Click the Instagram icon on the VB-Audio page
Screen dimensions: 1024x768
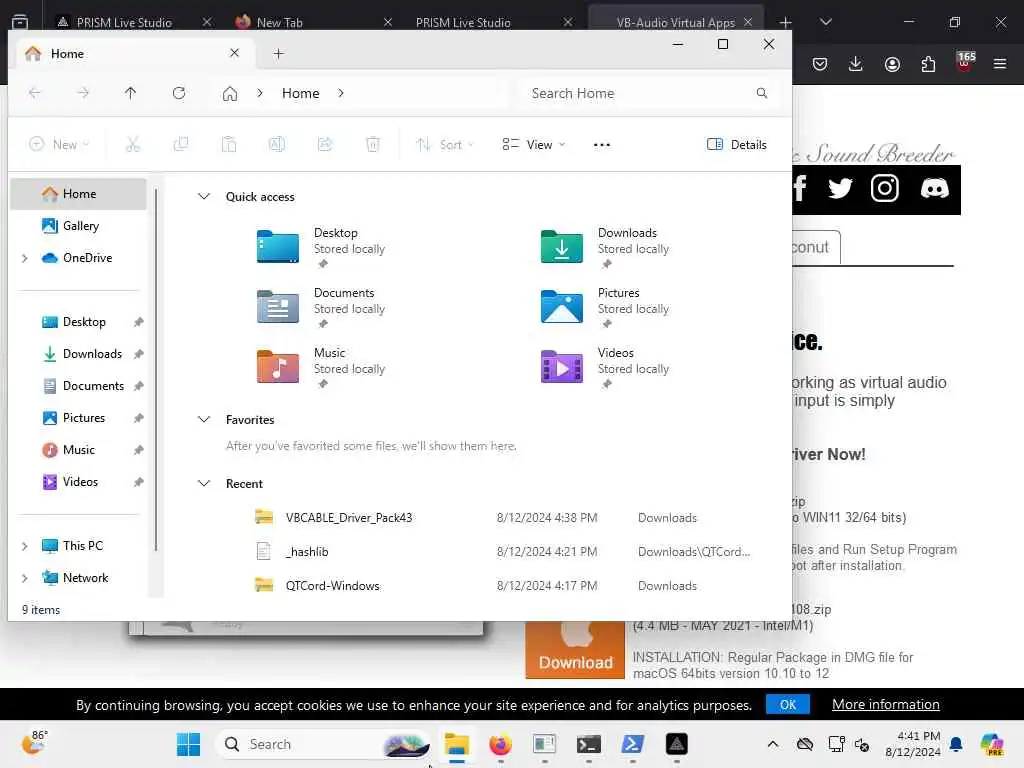885,189
